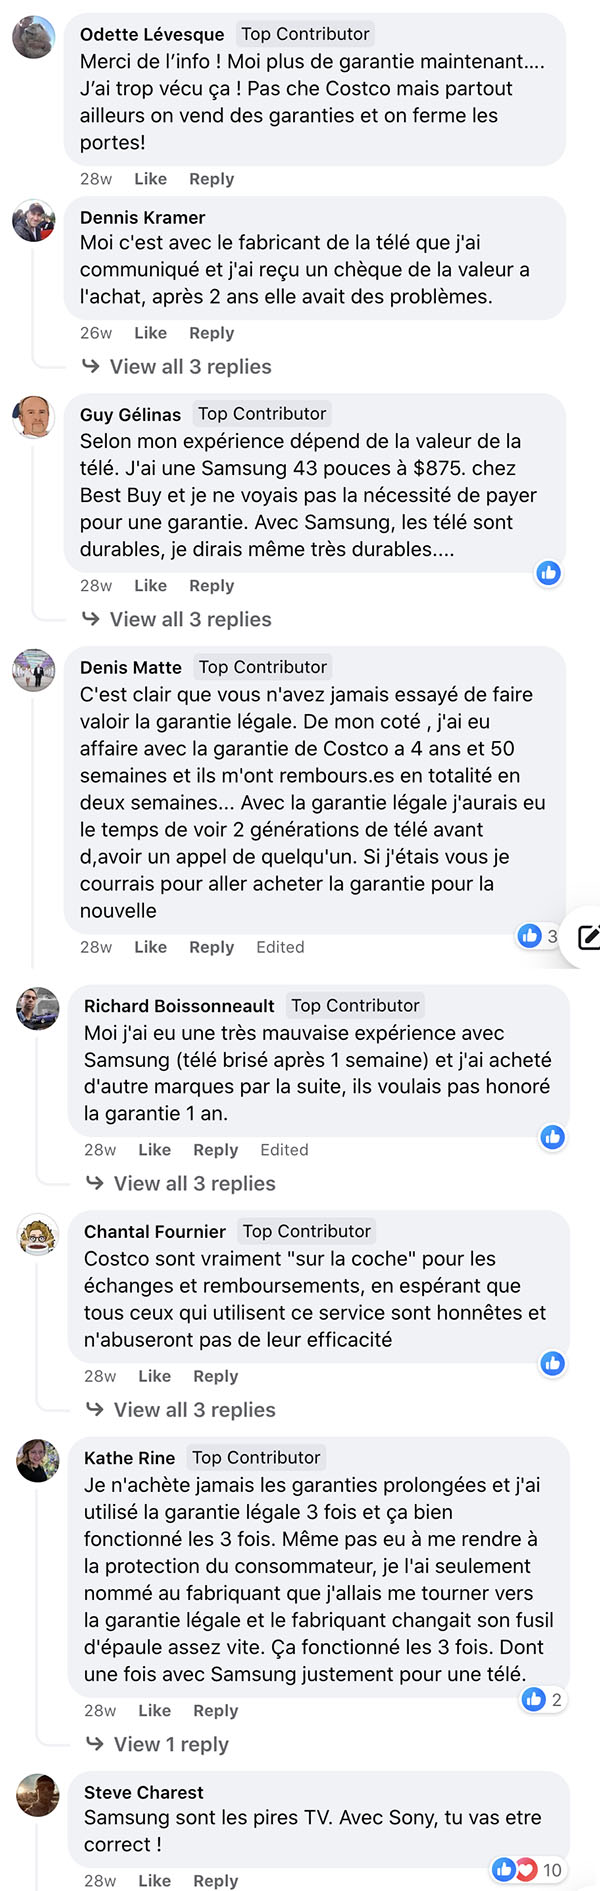Click the thumbs-up reaction on Chantal Fournier's comment
The height and width of the screenshot is (1891, 600).
[x=552, y=1363]
